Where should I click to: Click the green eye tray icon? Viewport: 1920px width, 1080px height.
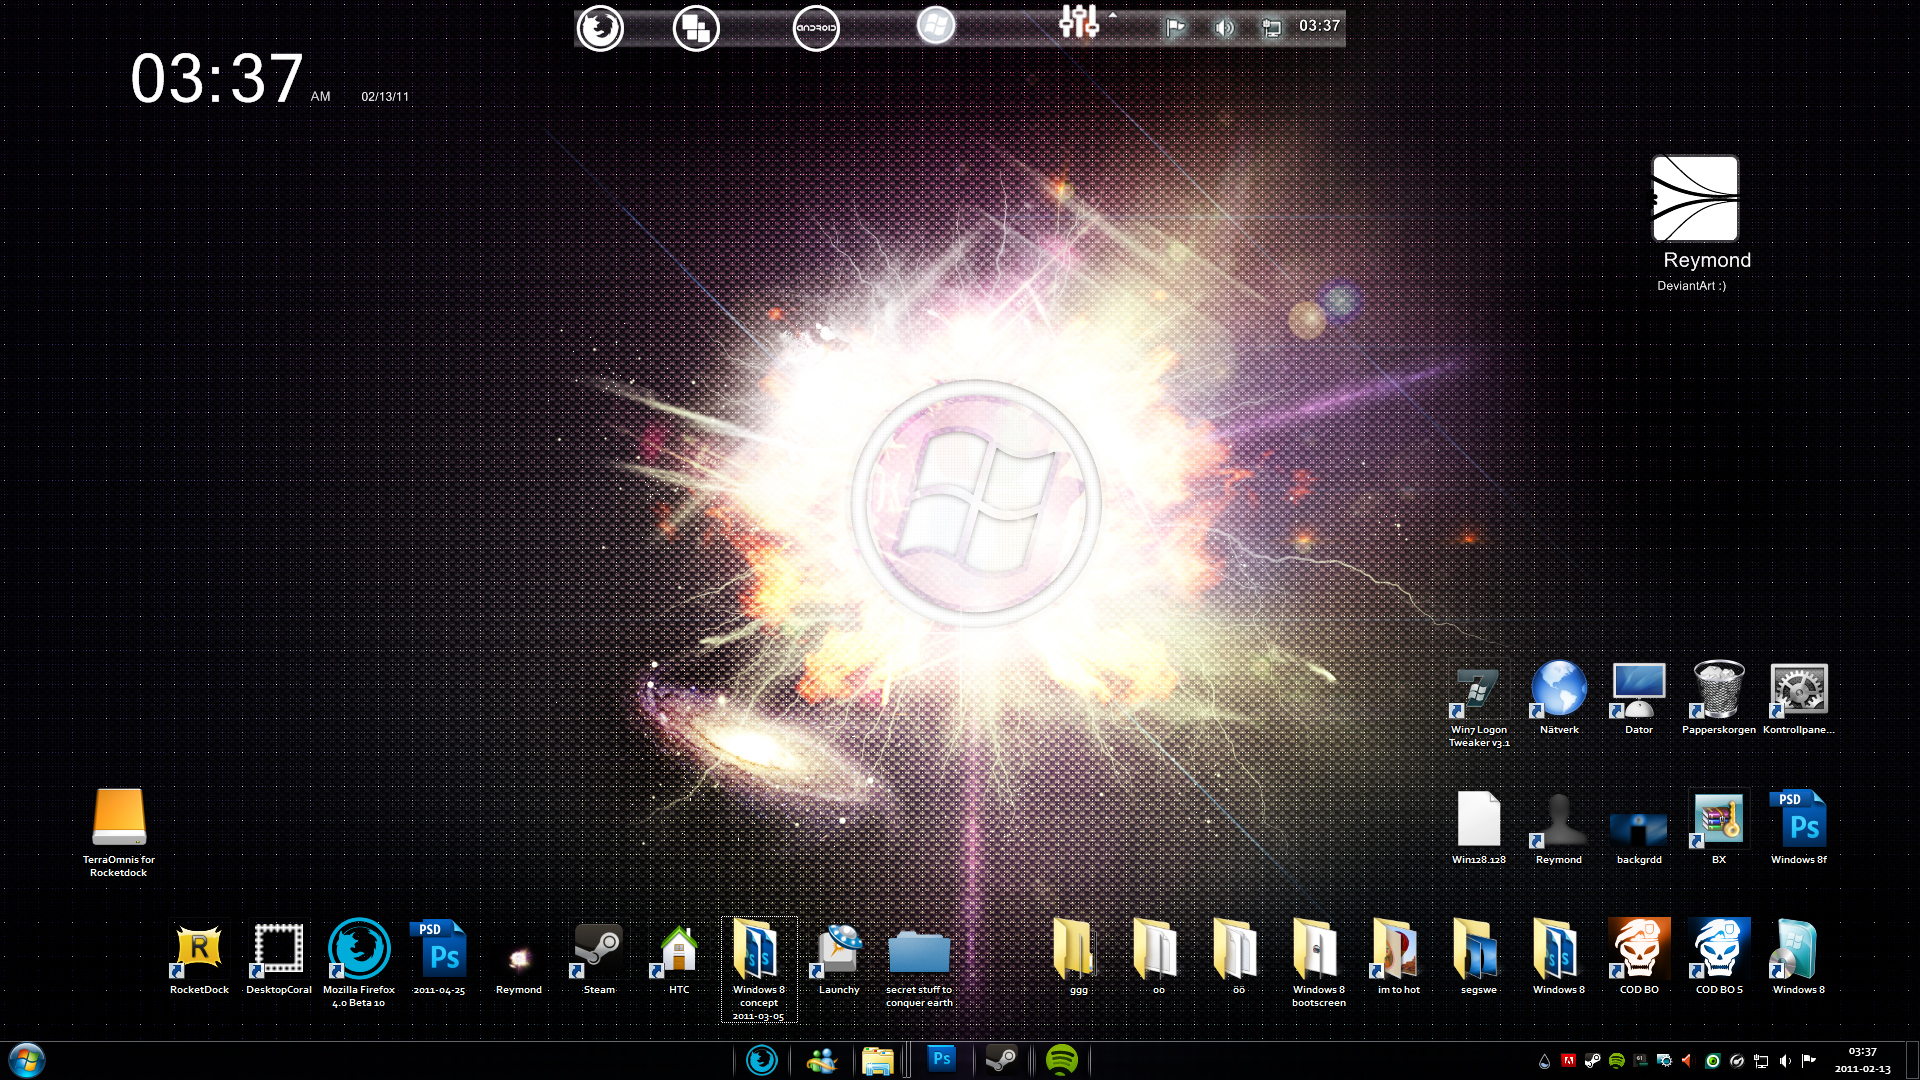(1712, 1061)
